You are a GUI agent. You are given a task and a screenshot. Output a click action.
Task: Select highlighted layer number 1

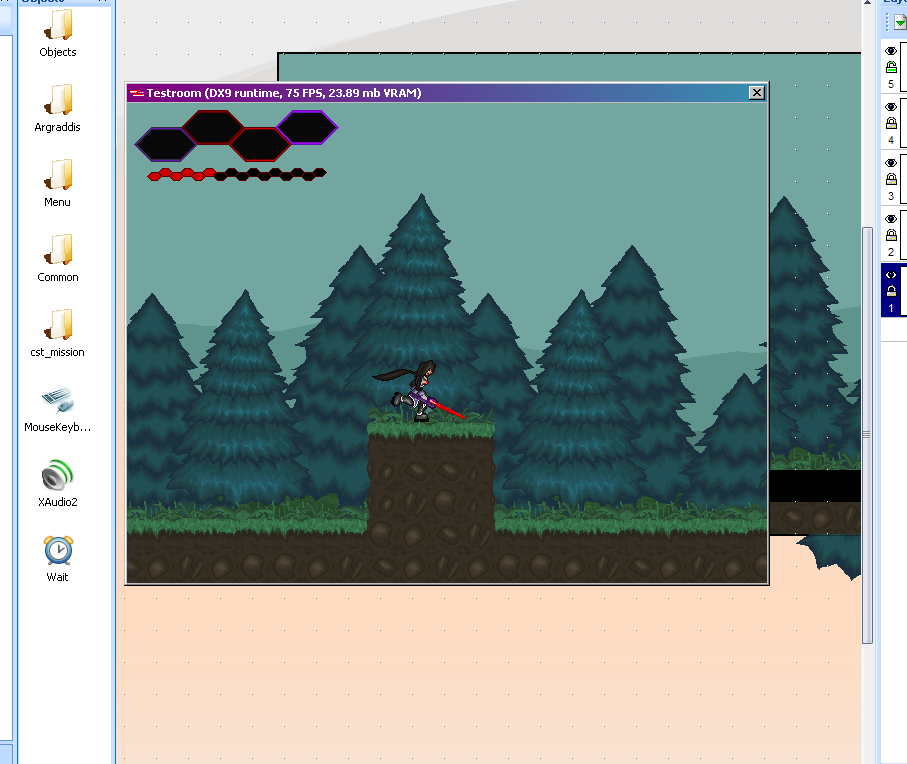(891, 308)
